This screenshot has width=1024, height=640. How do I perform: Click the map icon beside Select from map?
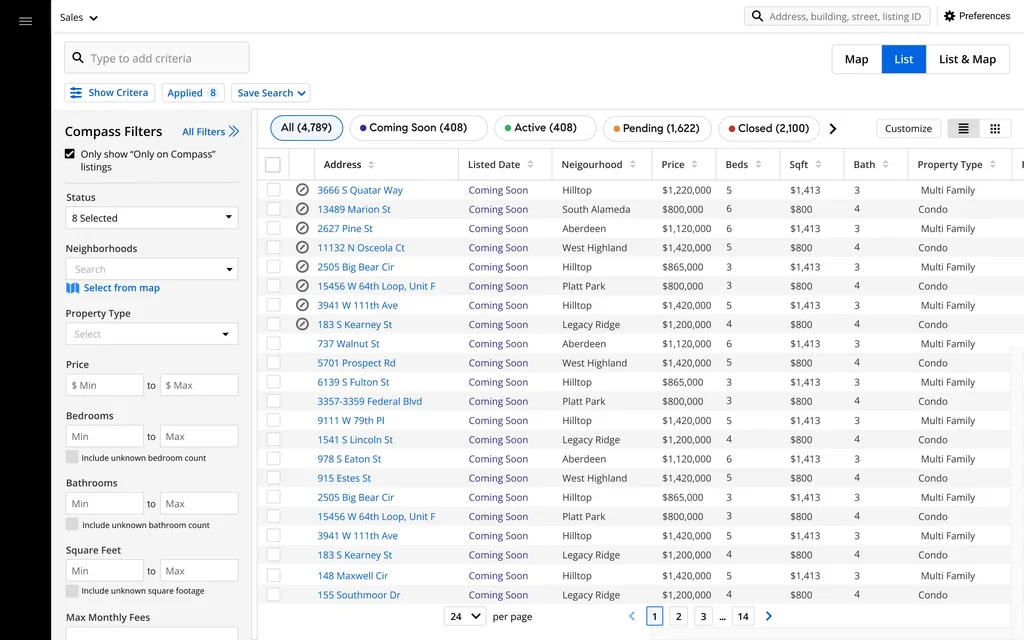pyautogui.click(x=72, y=288)
